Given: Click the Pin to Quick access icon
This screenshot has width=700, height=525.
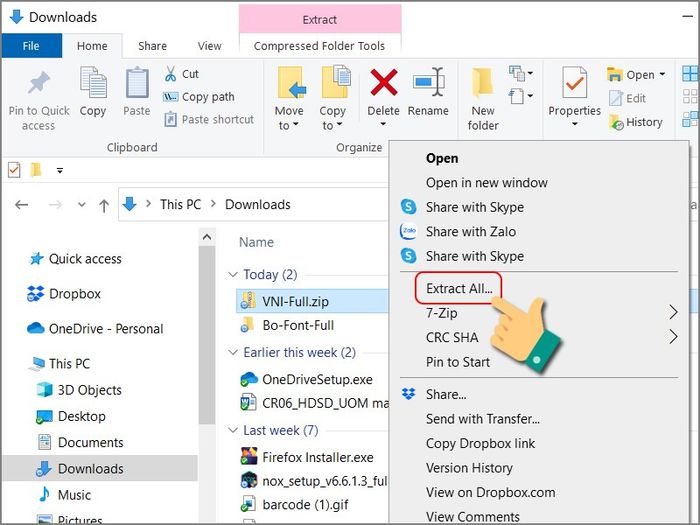Looking at the screenshot, I should pos(39,84).
